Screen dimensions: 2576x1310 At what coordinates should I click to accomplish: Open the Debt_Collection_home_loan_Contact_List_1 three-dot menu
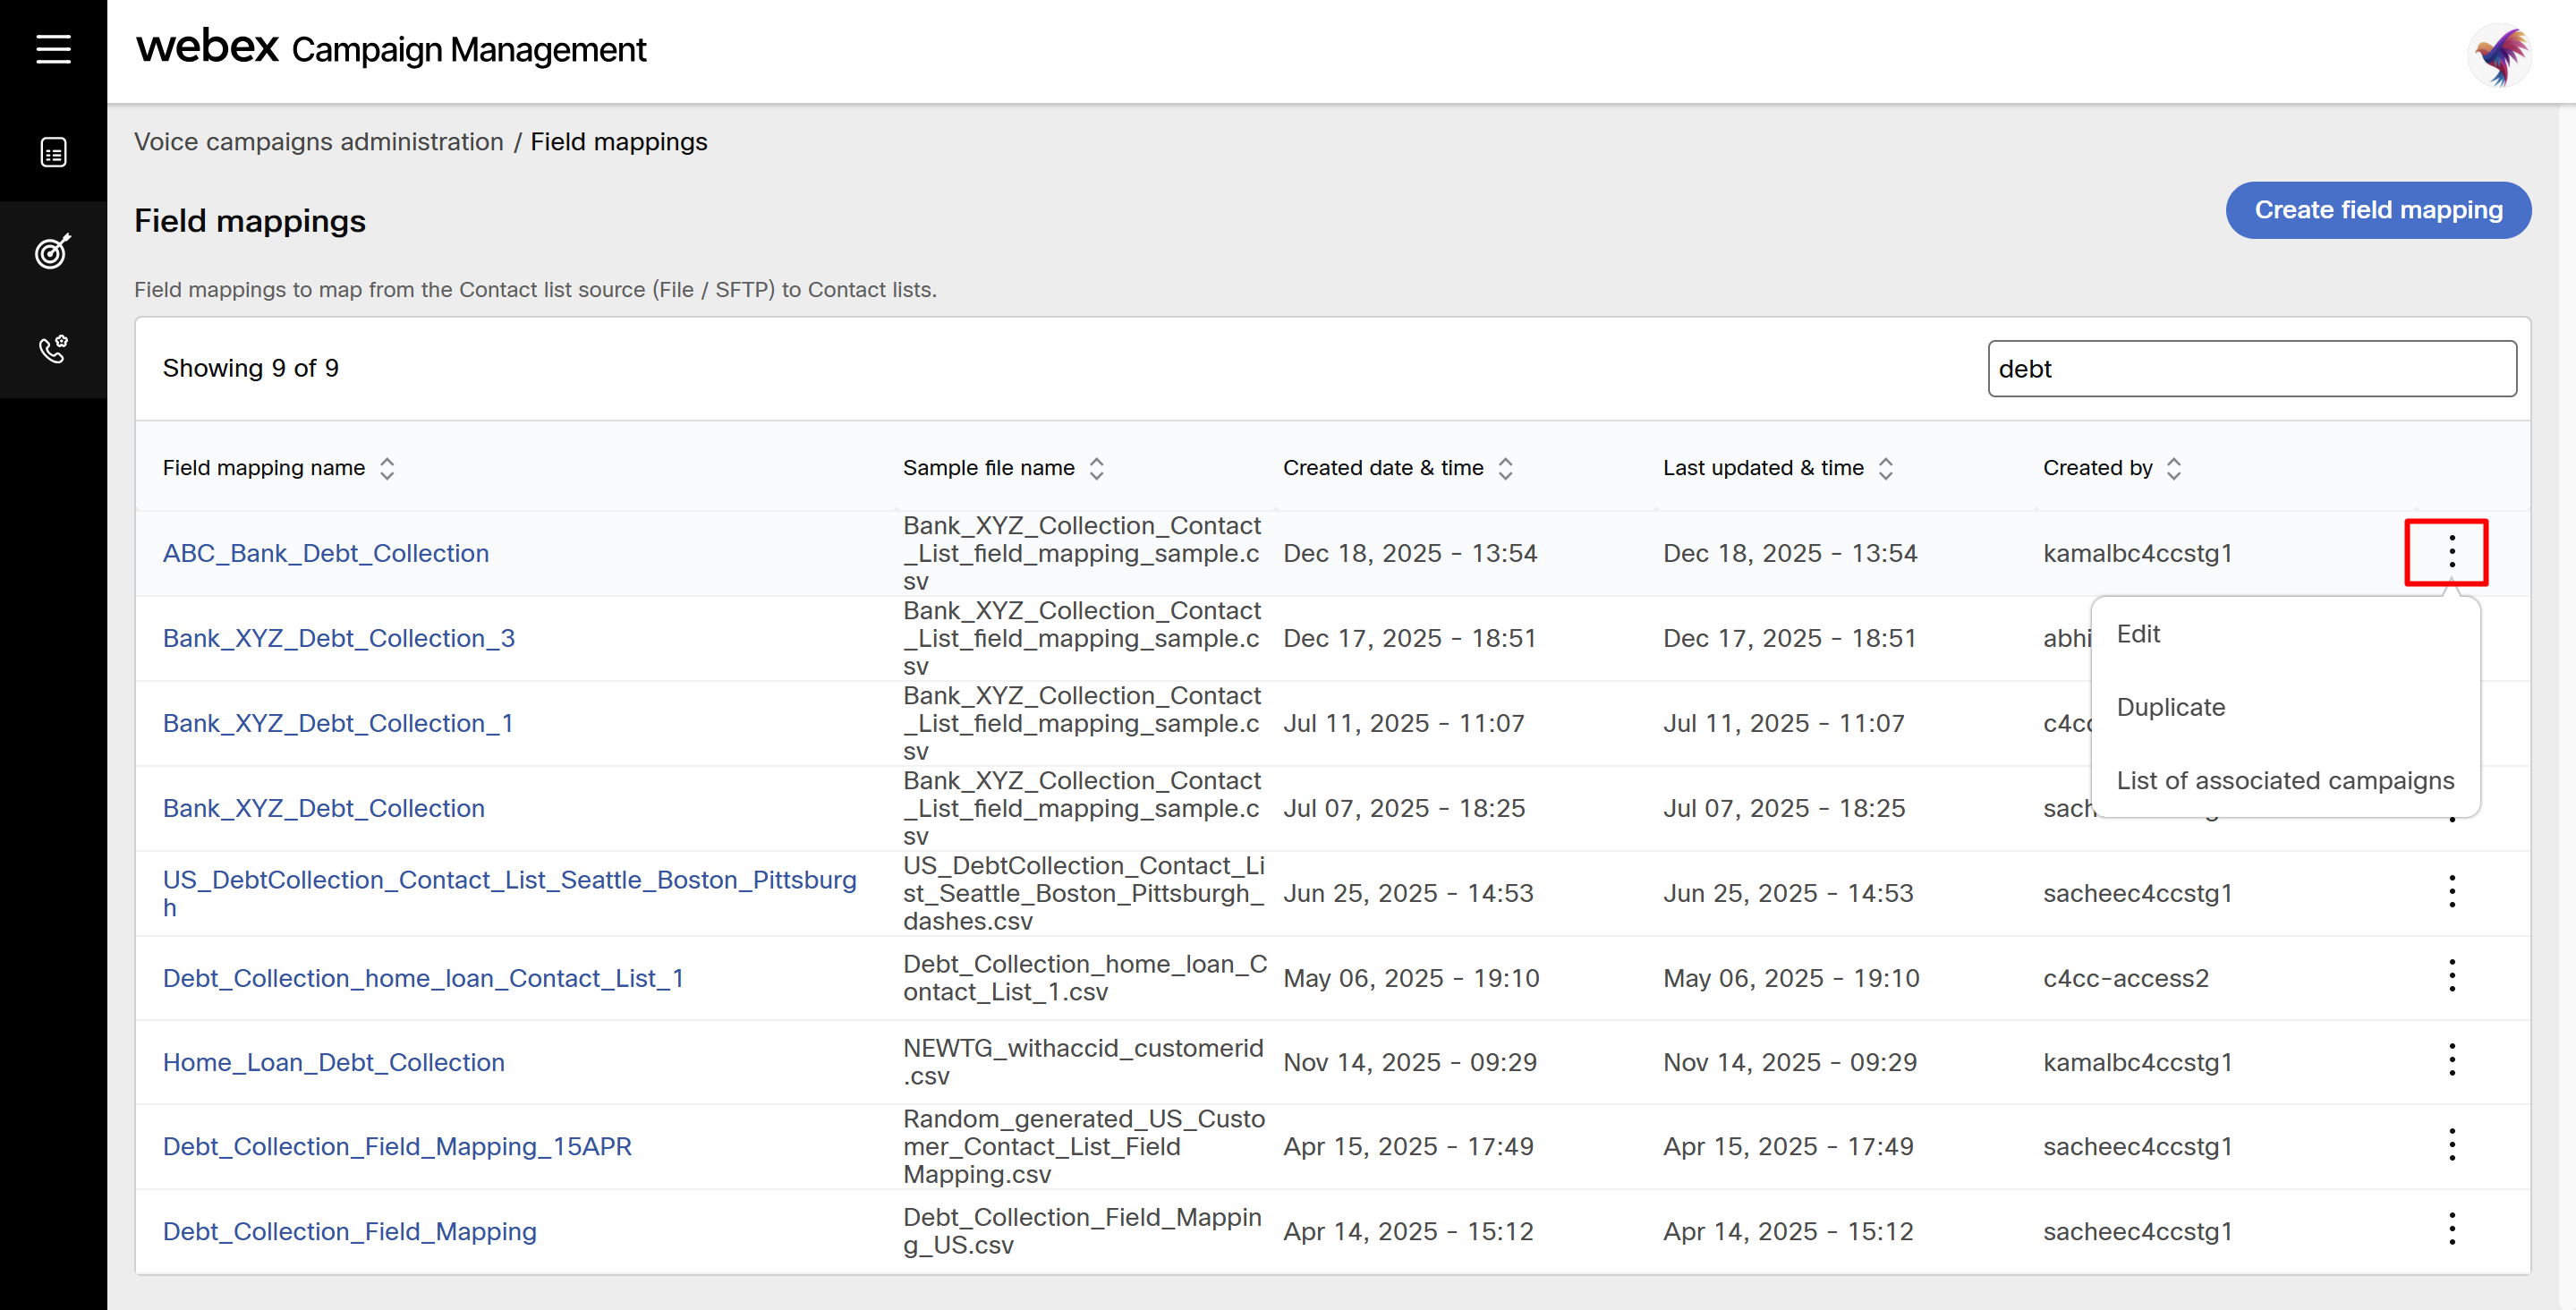pyautogui.click(x=2451, y=976)
